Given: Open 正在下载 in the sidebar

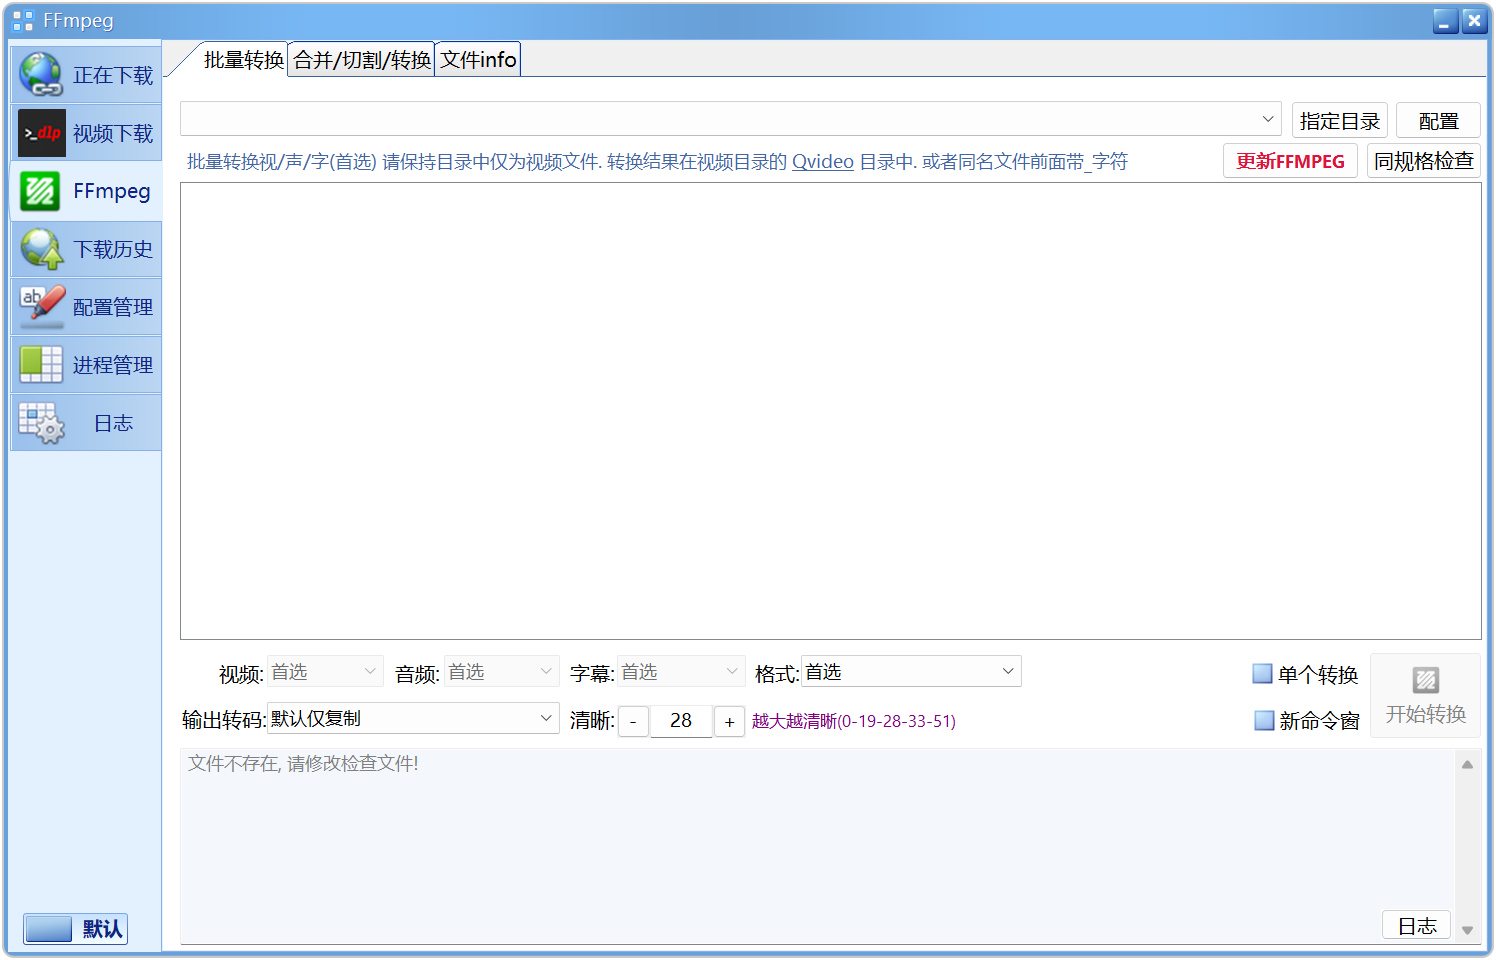Looking at the screenshot, I should (86, 75).
